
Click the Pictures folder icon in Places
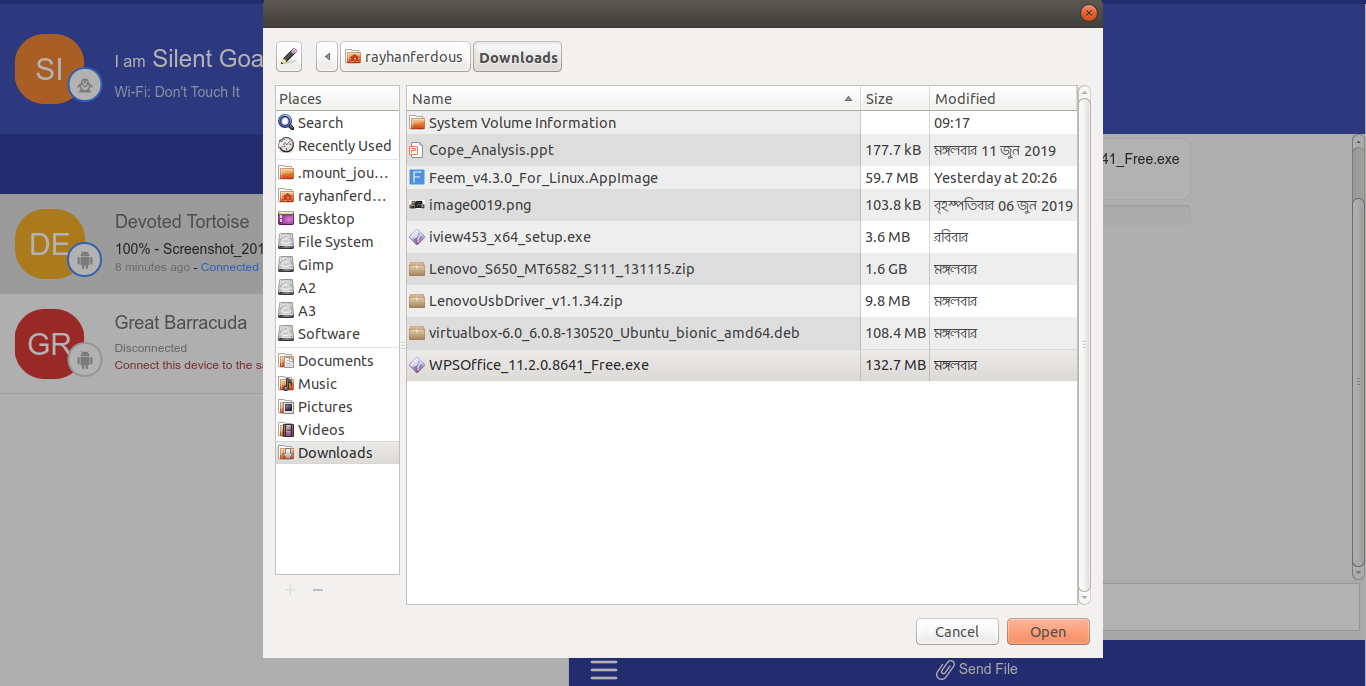coord(286,407)
